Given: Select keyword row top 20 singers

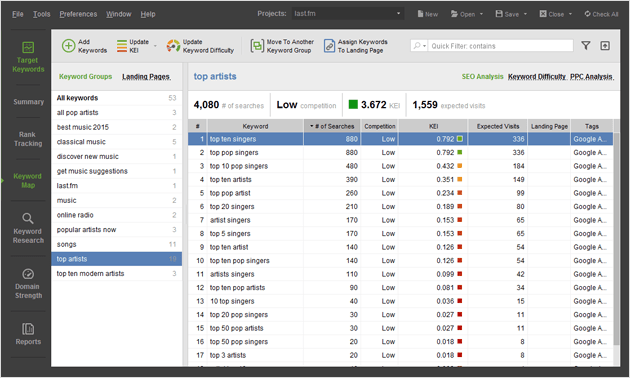Looking at the screenshot, I should (401, 206).
